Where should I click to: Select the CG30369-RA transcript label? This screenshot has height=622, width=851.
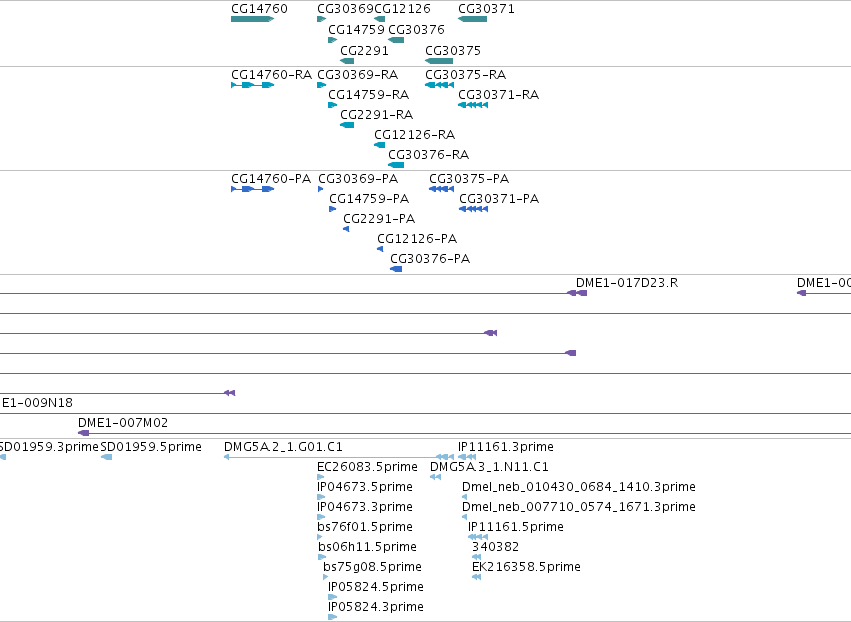click(358, 74)
